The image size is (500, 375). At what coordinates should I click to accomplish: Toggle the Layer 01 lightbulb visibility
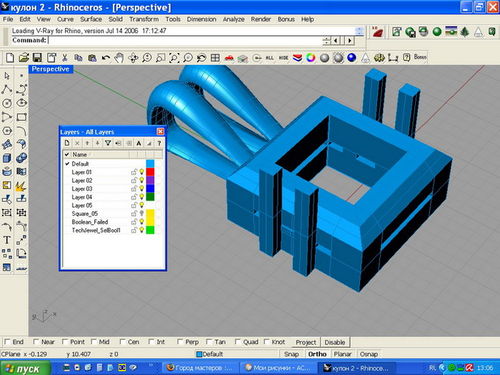pos(142,172)
